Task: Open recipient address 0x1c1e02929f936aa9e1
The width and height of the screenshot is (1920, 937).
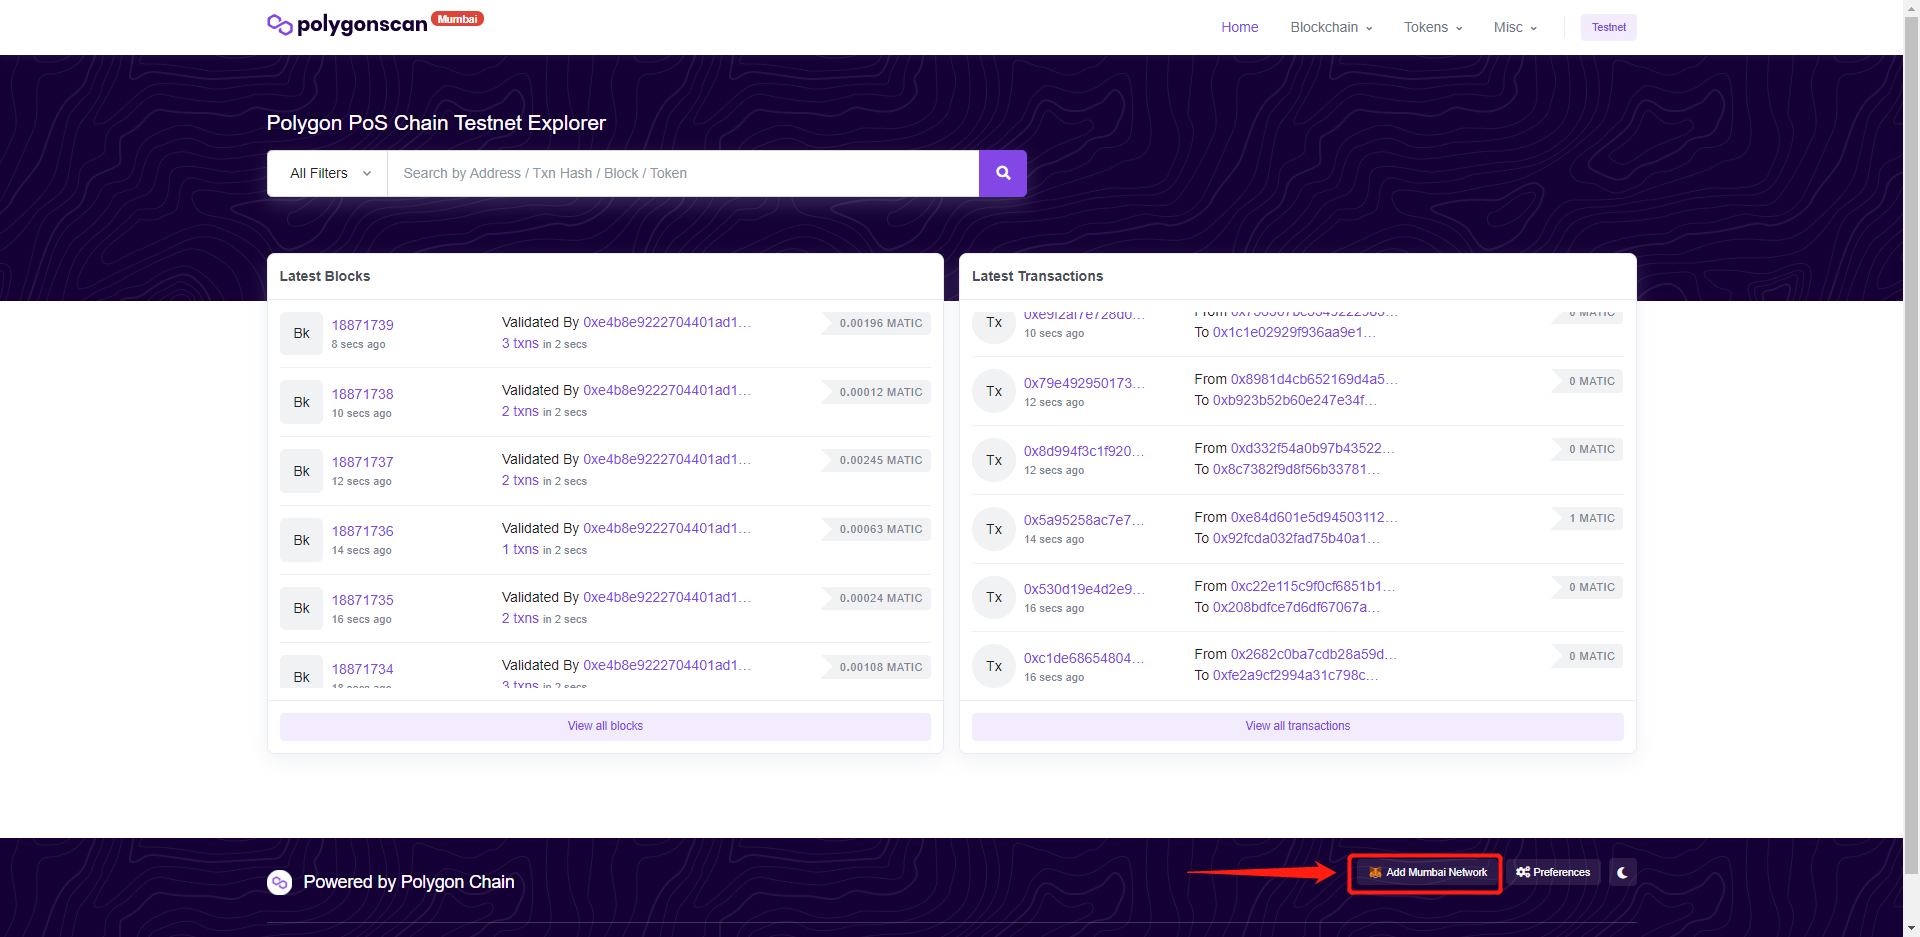Action: (x=1295, y=332)
